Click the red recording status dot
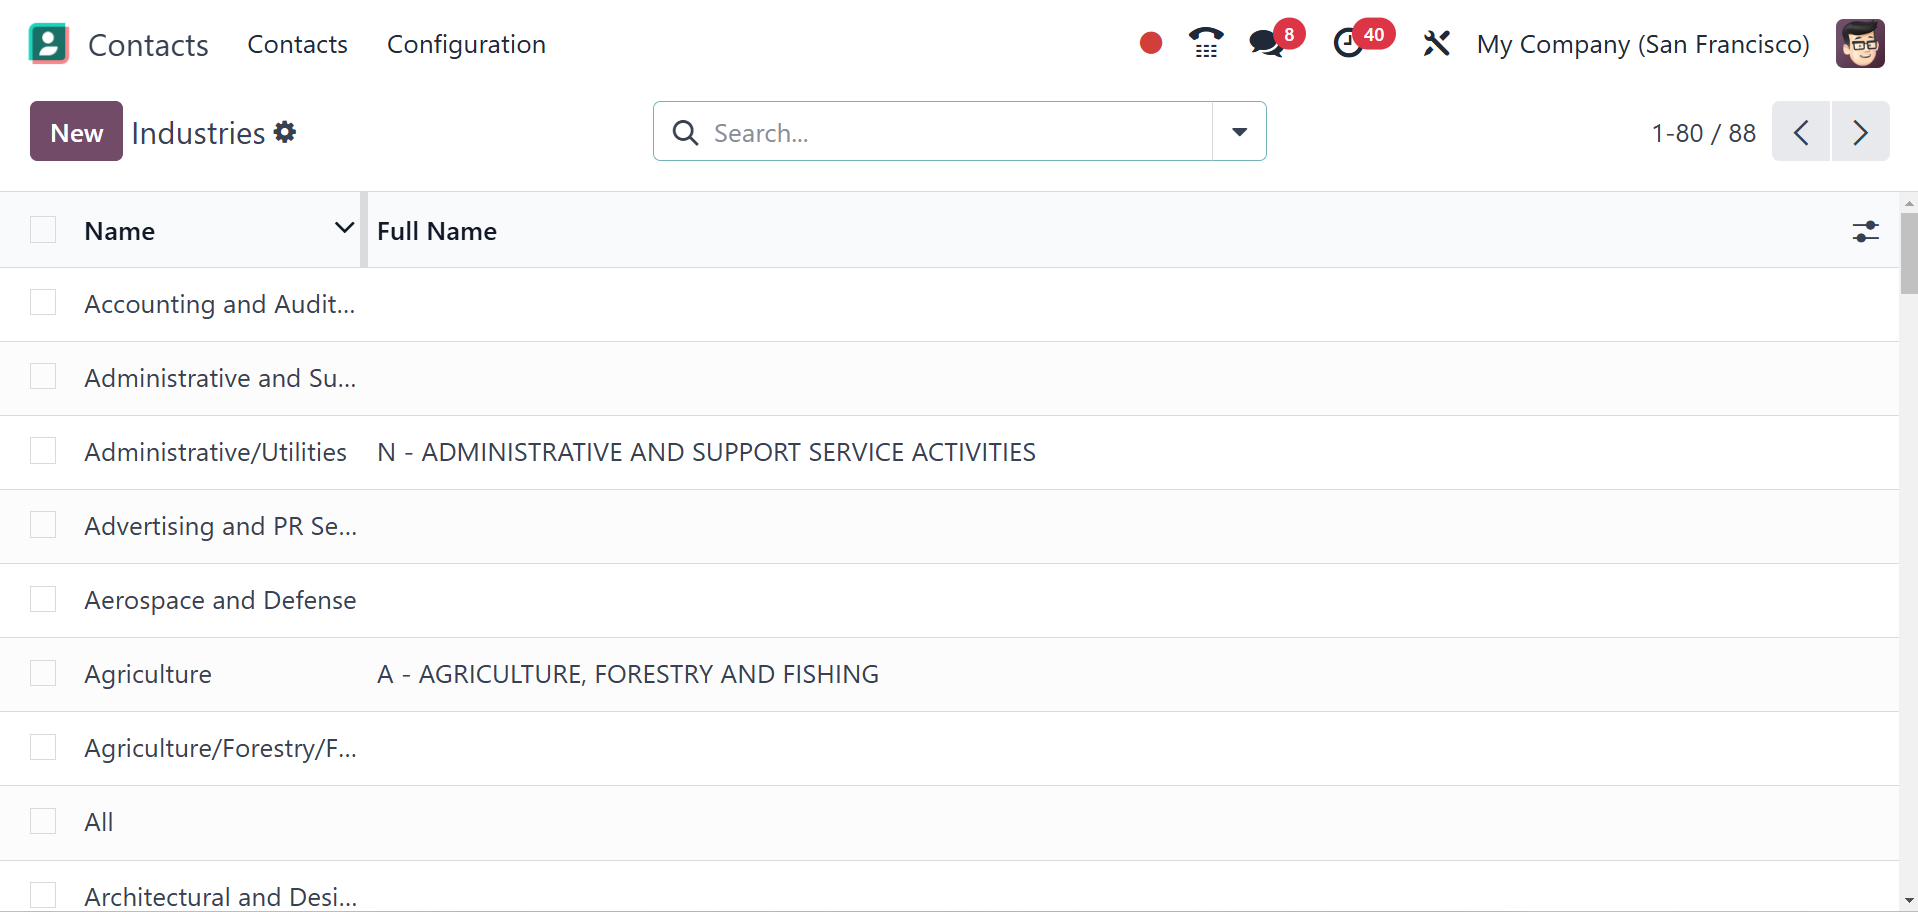 click(x=1150, y=43)
